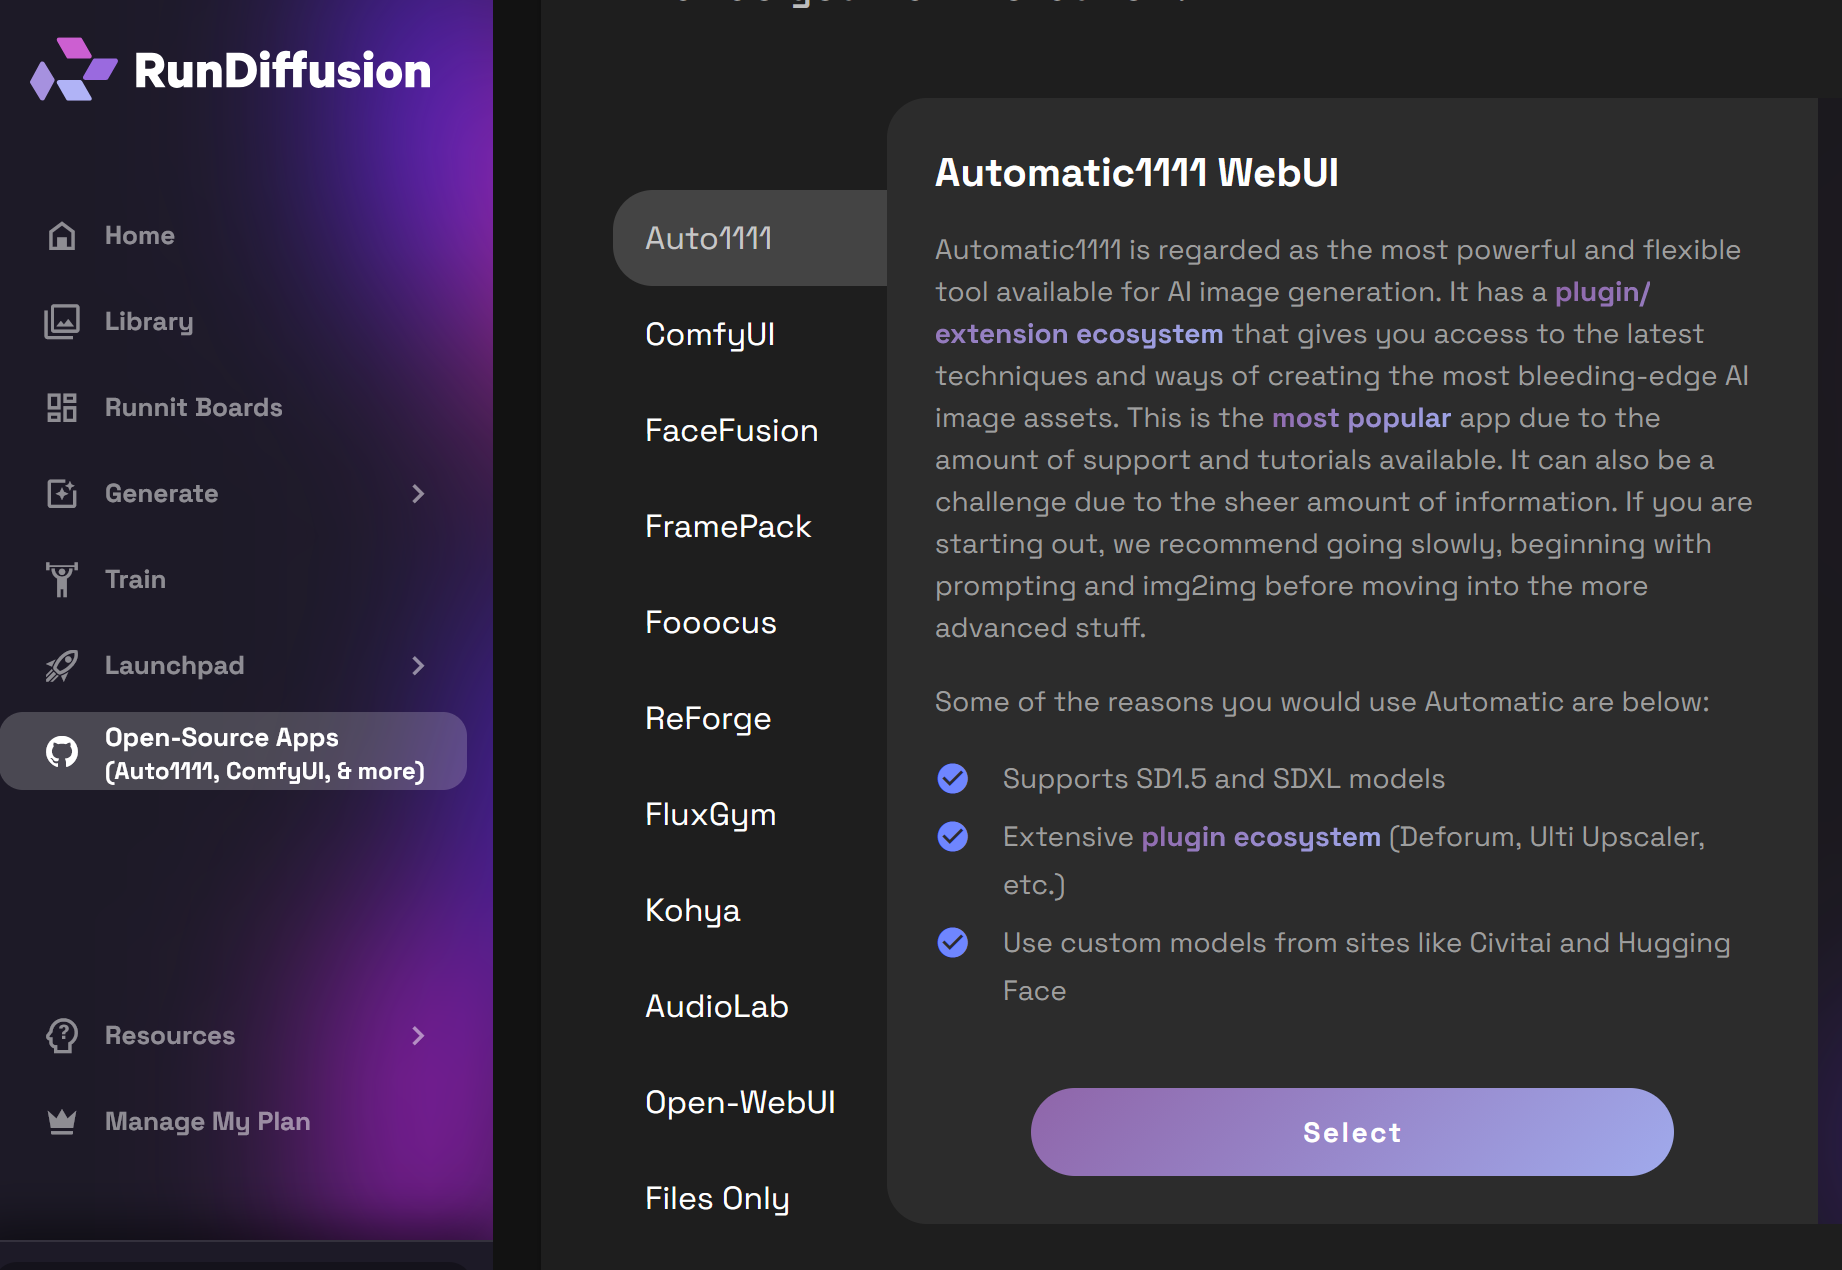Click the Runnit Boards grid icon
1842x1270 pixels.
pyautogui.click(x=61, y=407)
